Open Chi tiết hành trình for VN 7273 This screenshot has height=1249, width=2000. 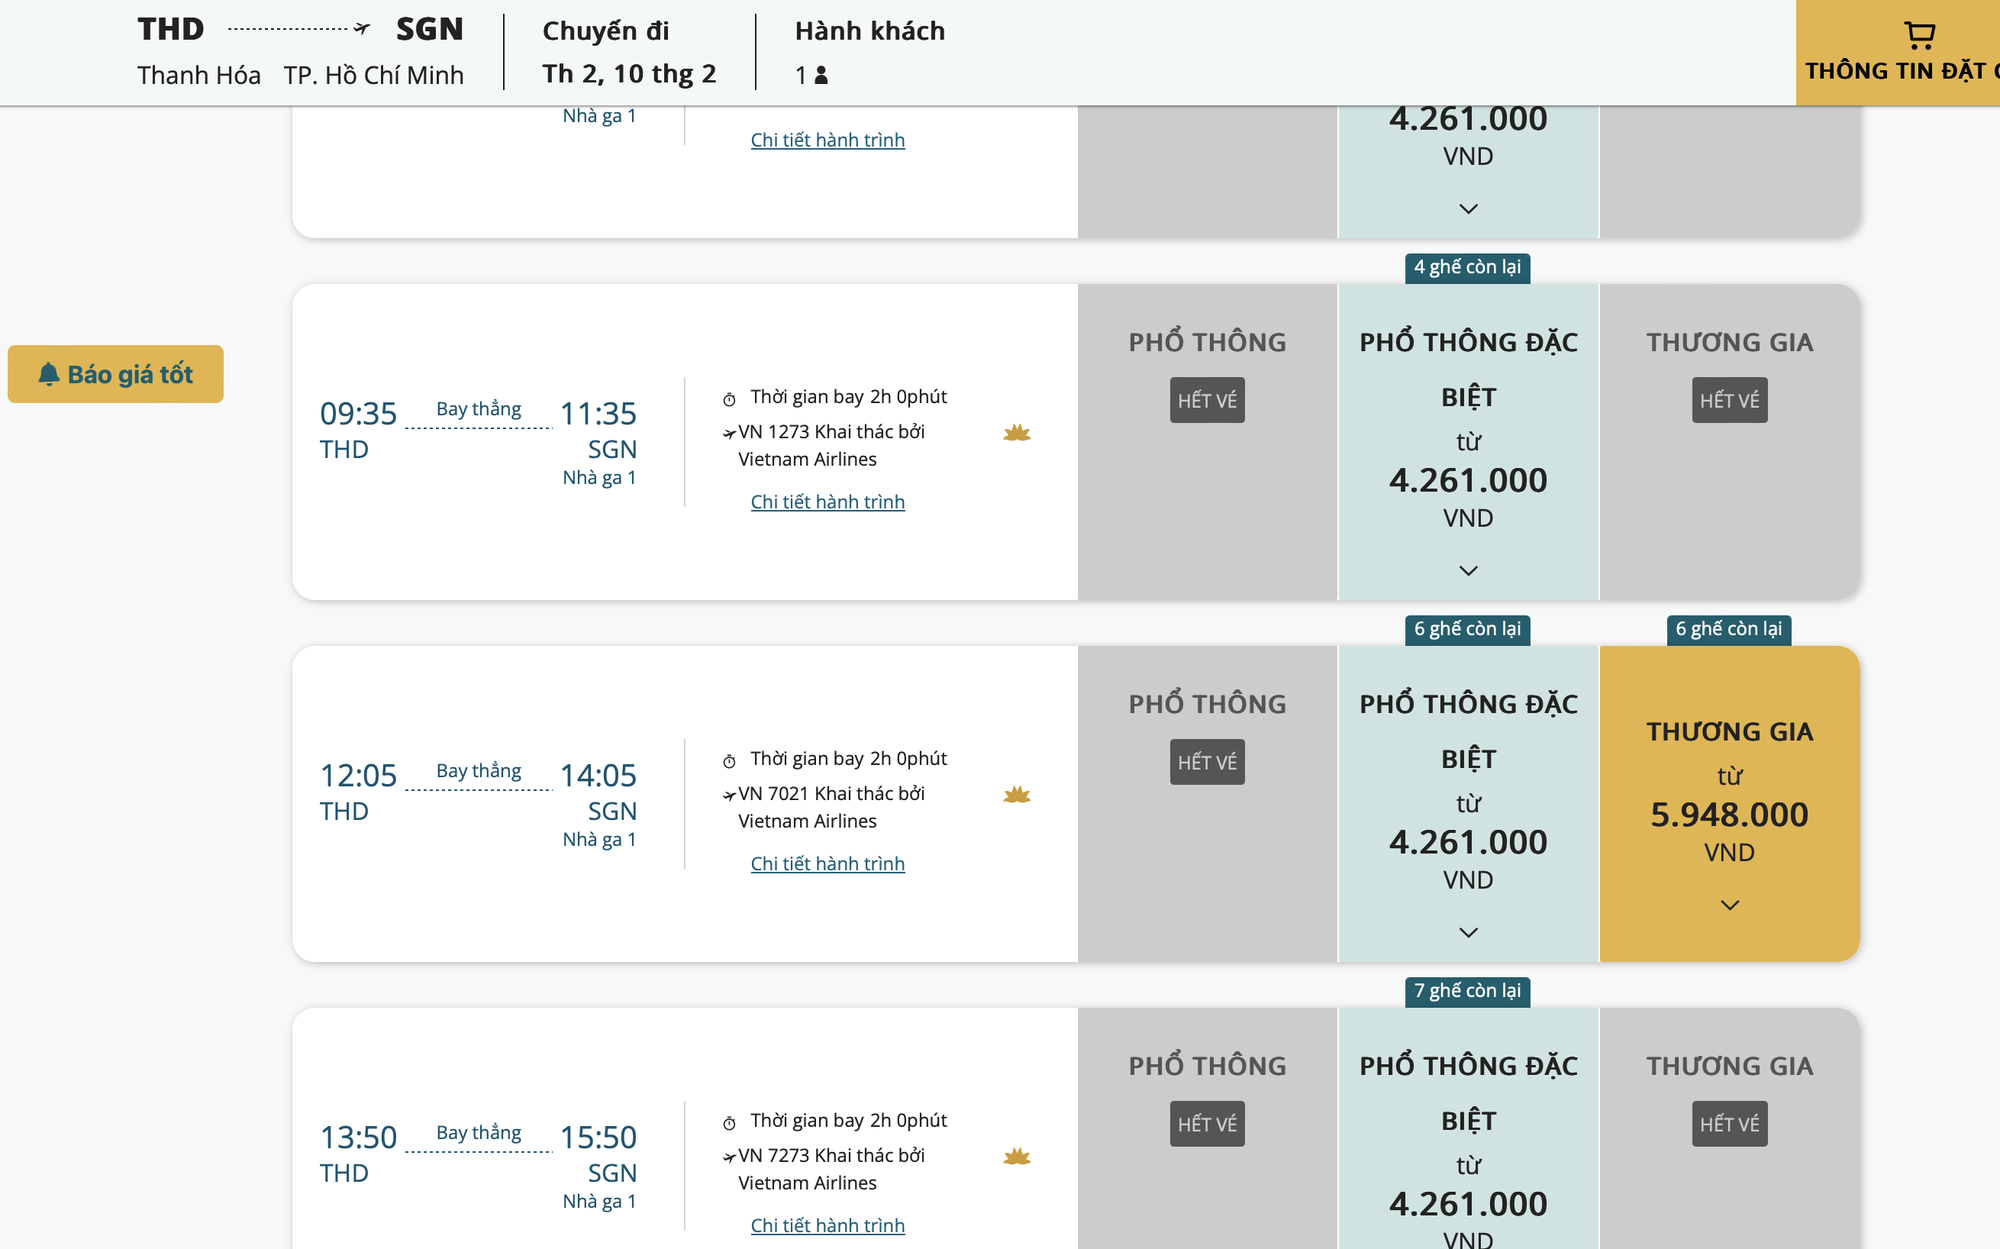[827, 1226]
